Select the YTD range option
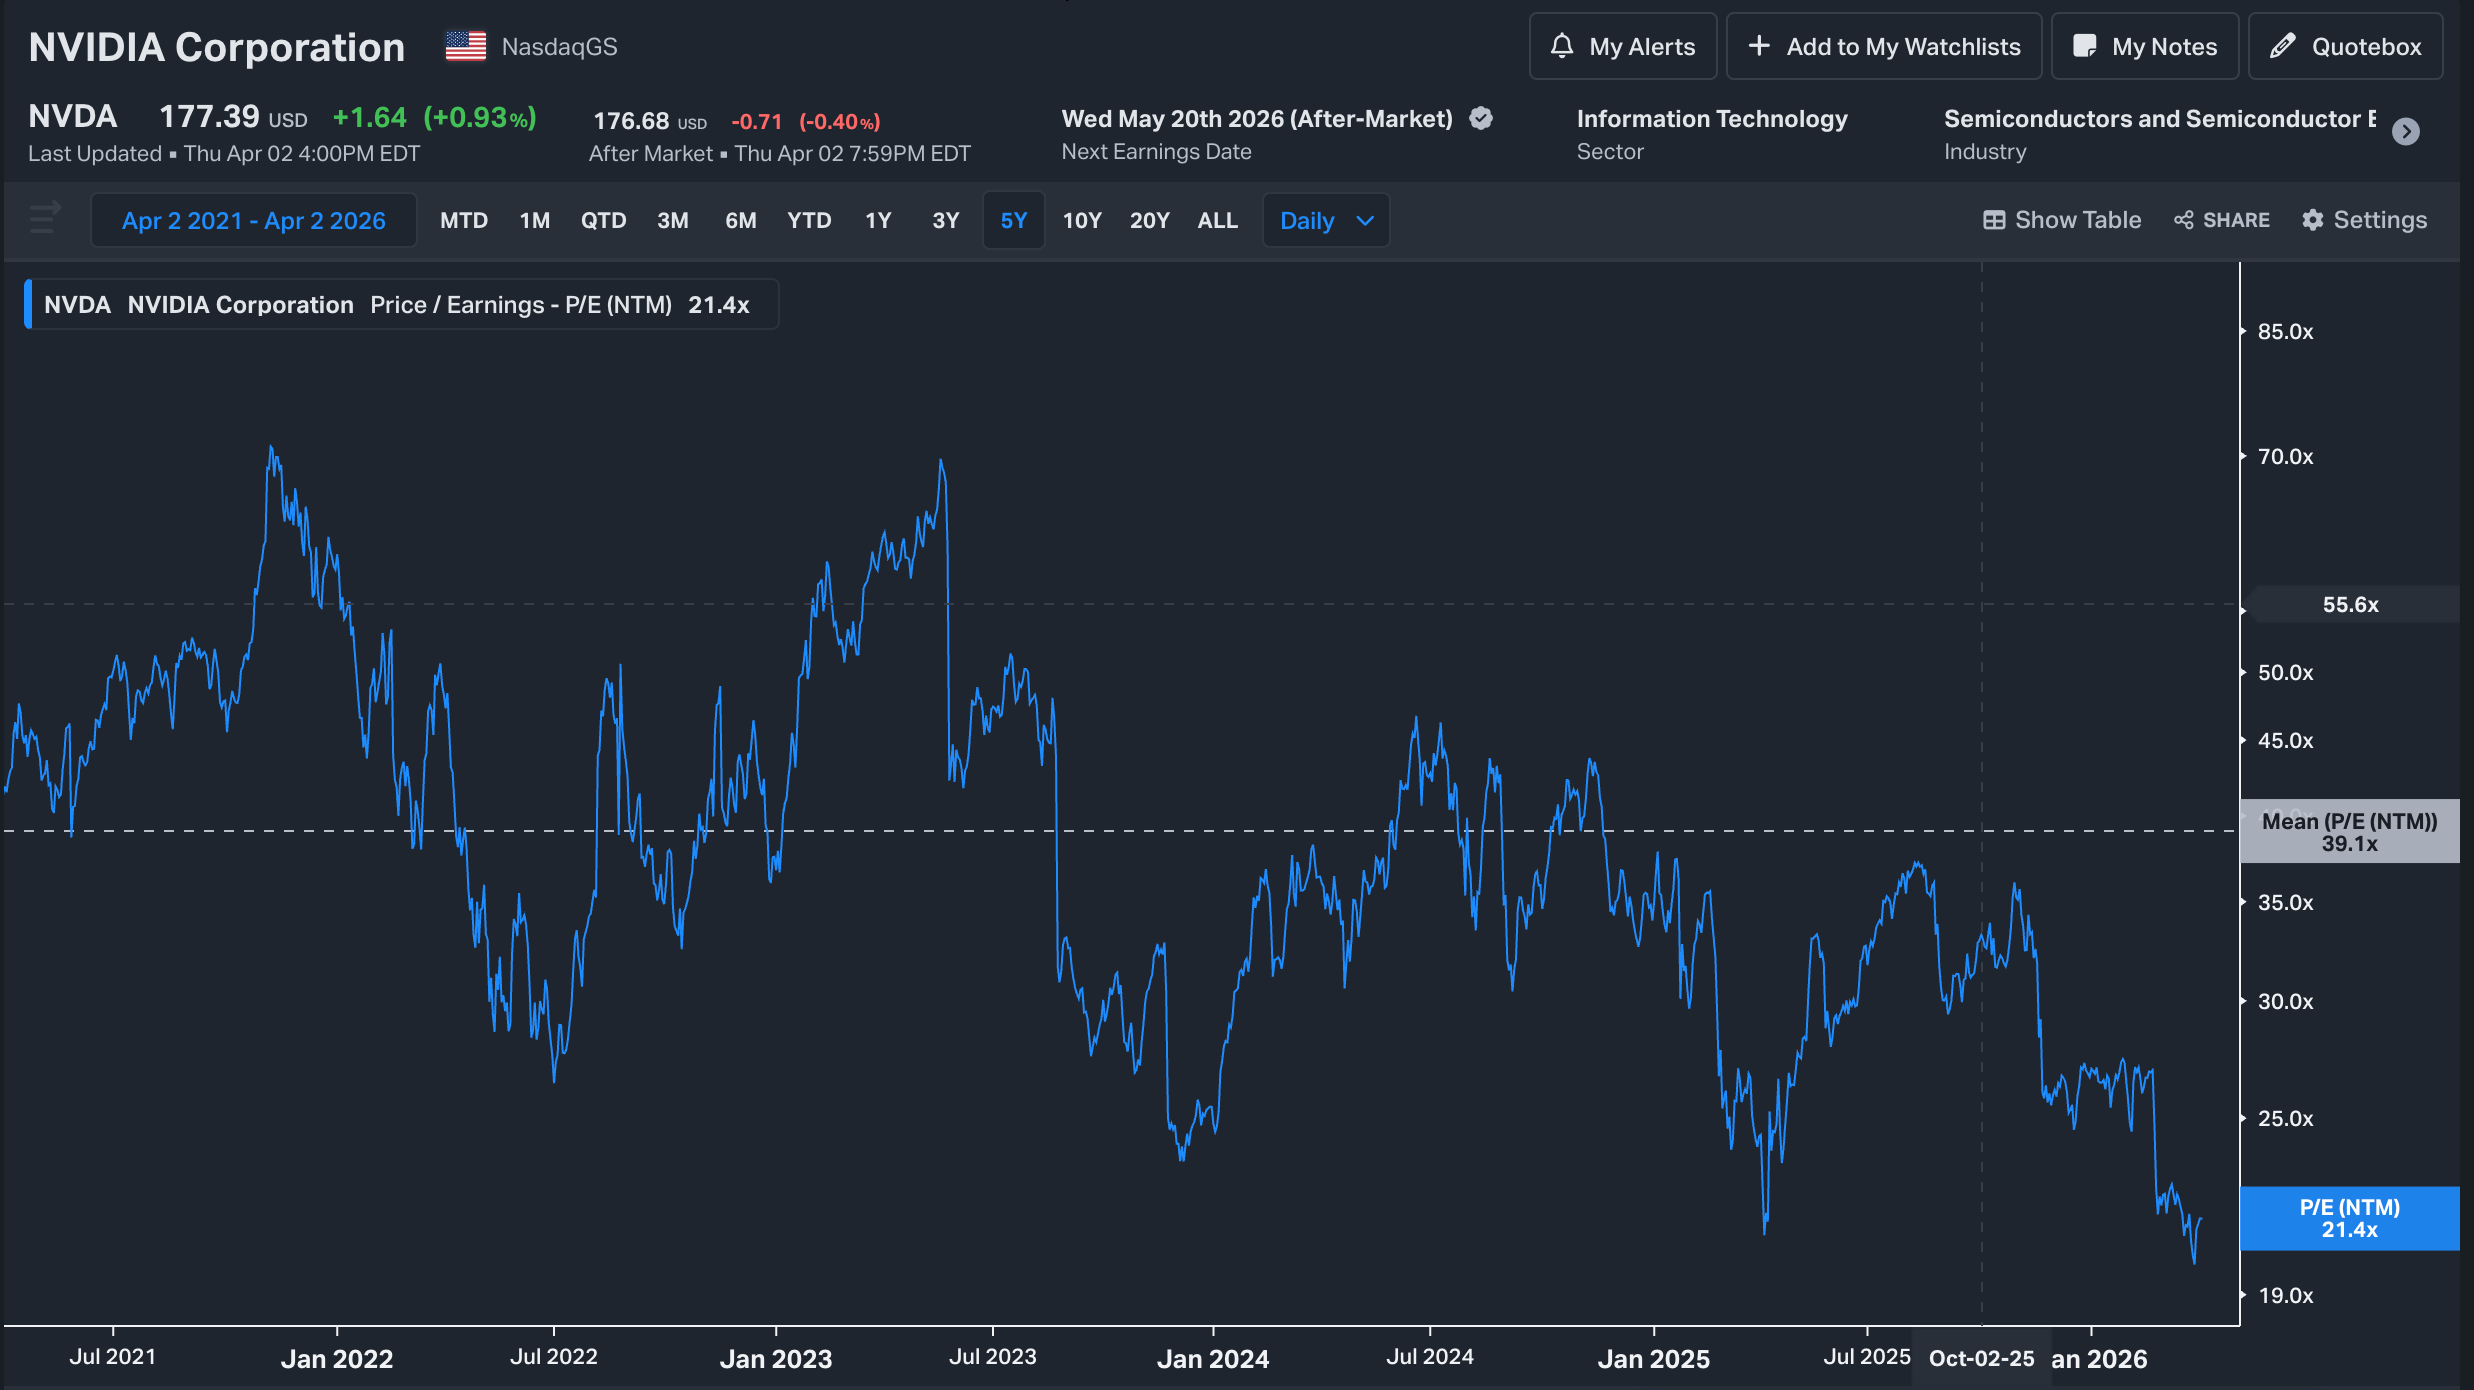The image size is (2474, 1390). coord(808,220)
